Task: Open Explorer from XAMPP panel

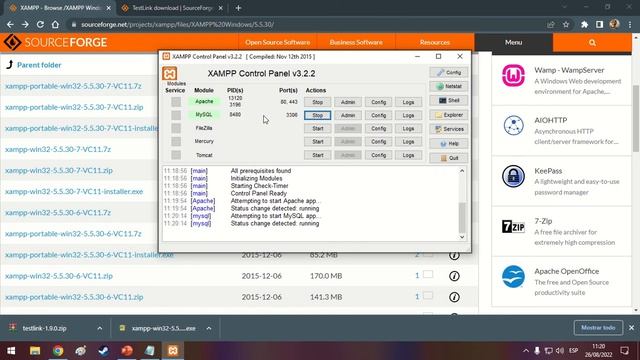Action: point(449,115)
